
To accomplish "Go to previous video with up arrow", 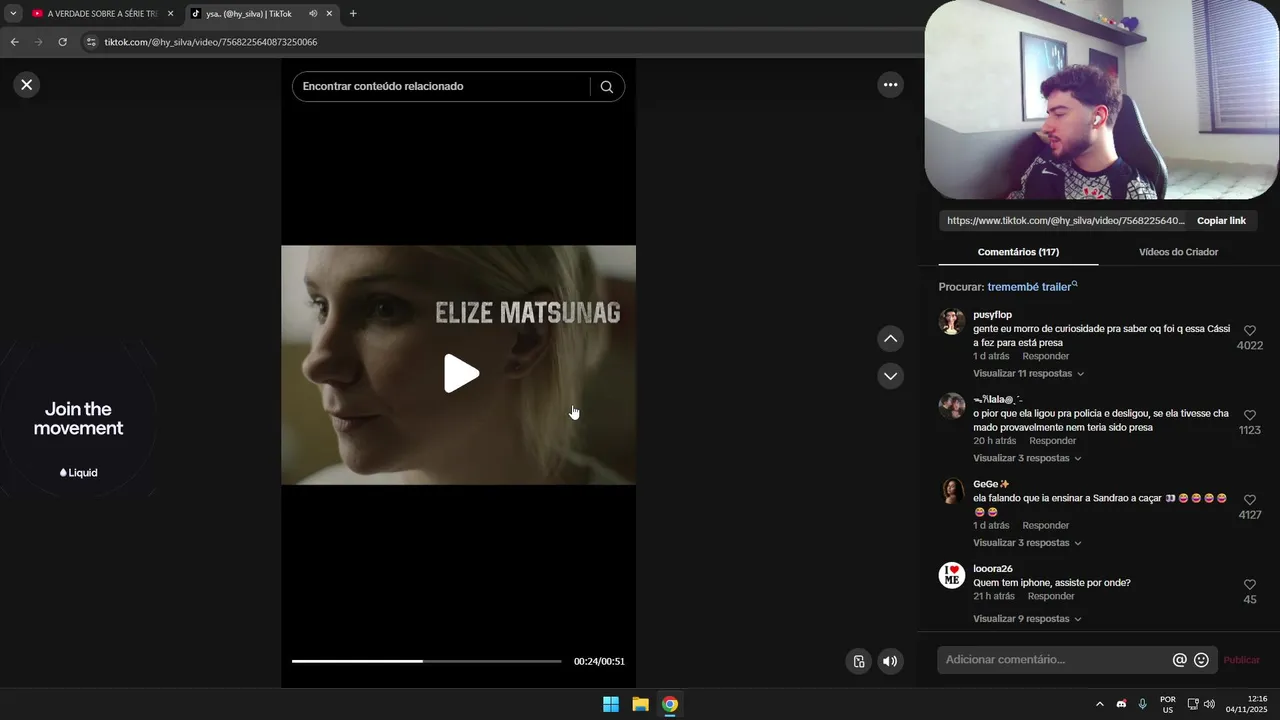I will click(x=890, y=339).
